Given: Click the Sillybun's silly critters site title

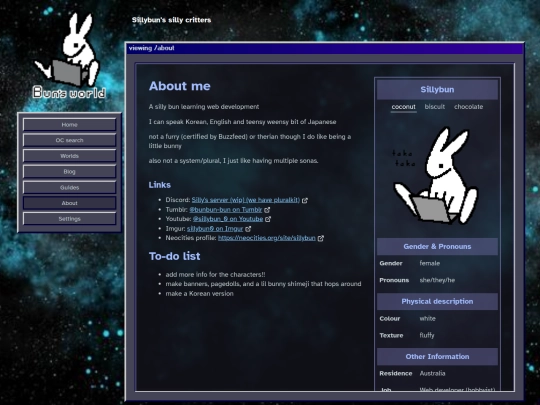Looking at the screenshot, I should (172, 20).
